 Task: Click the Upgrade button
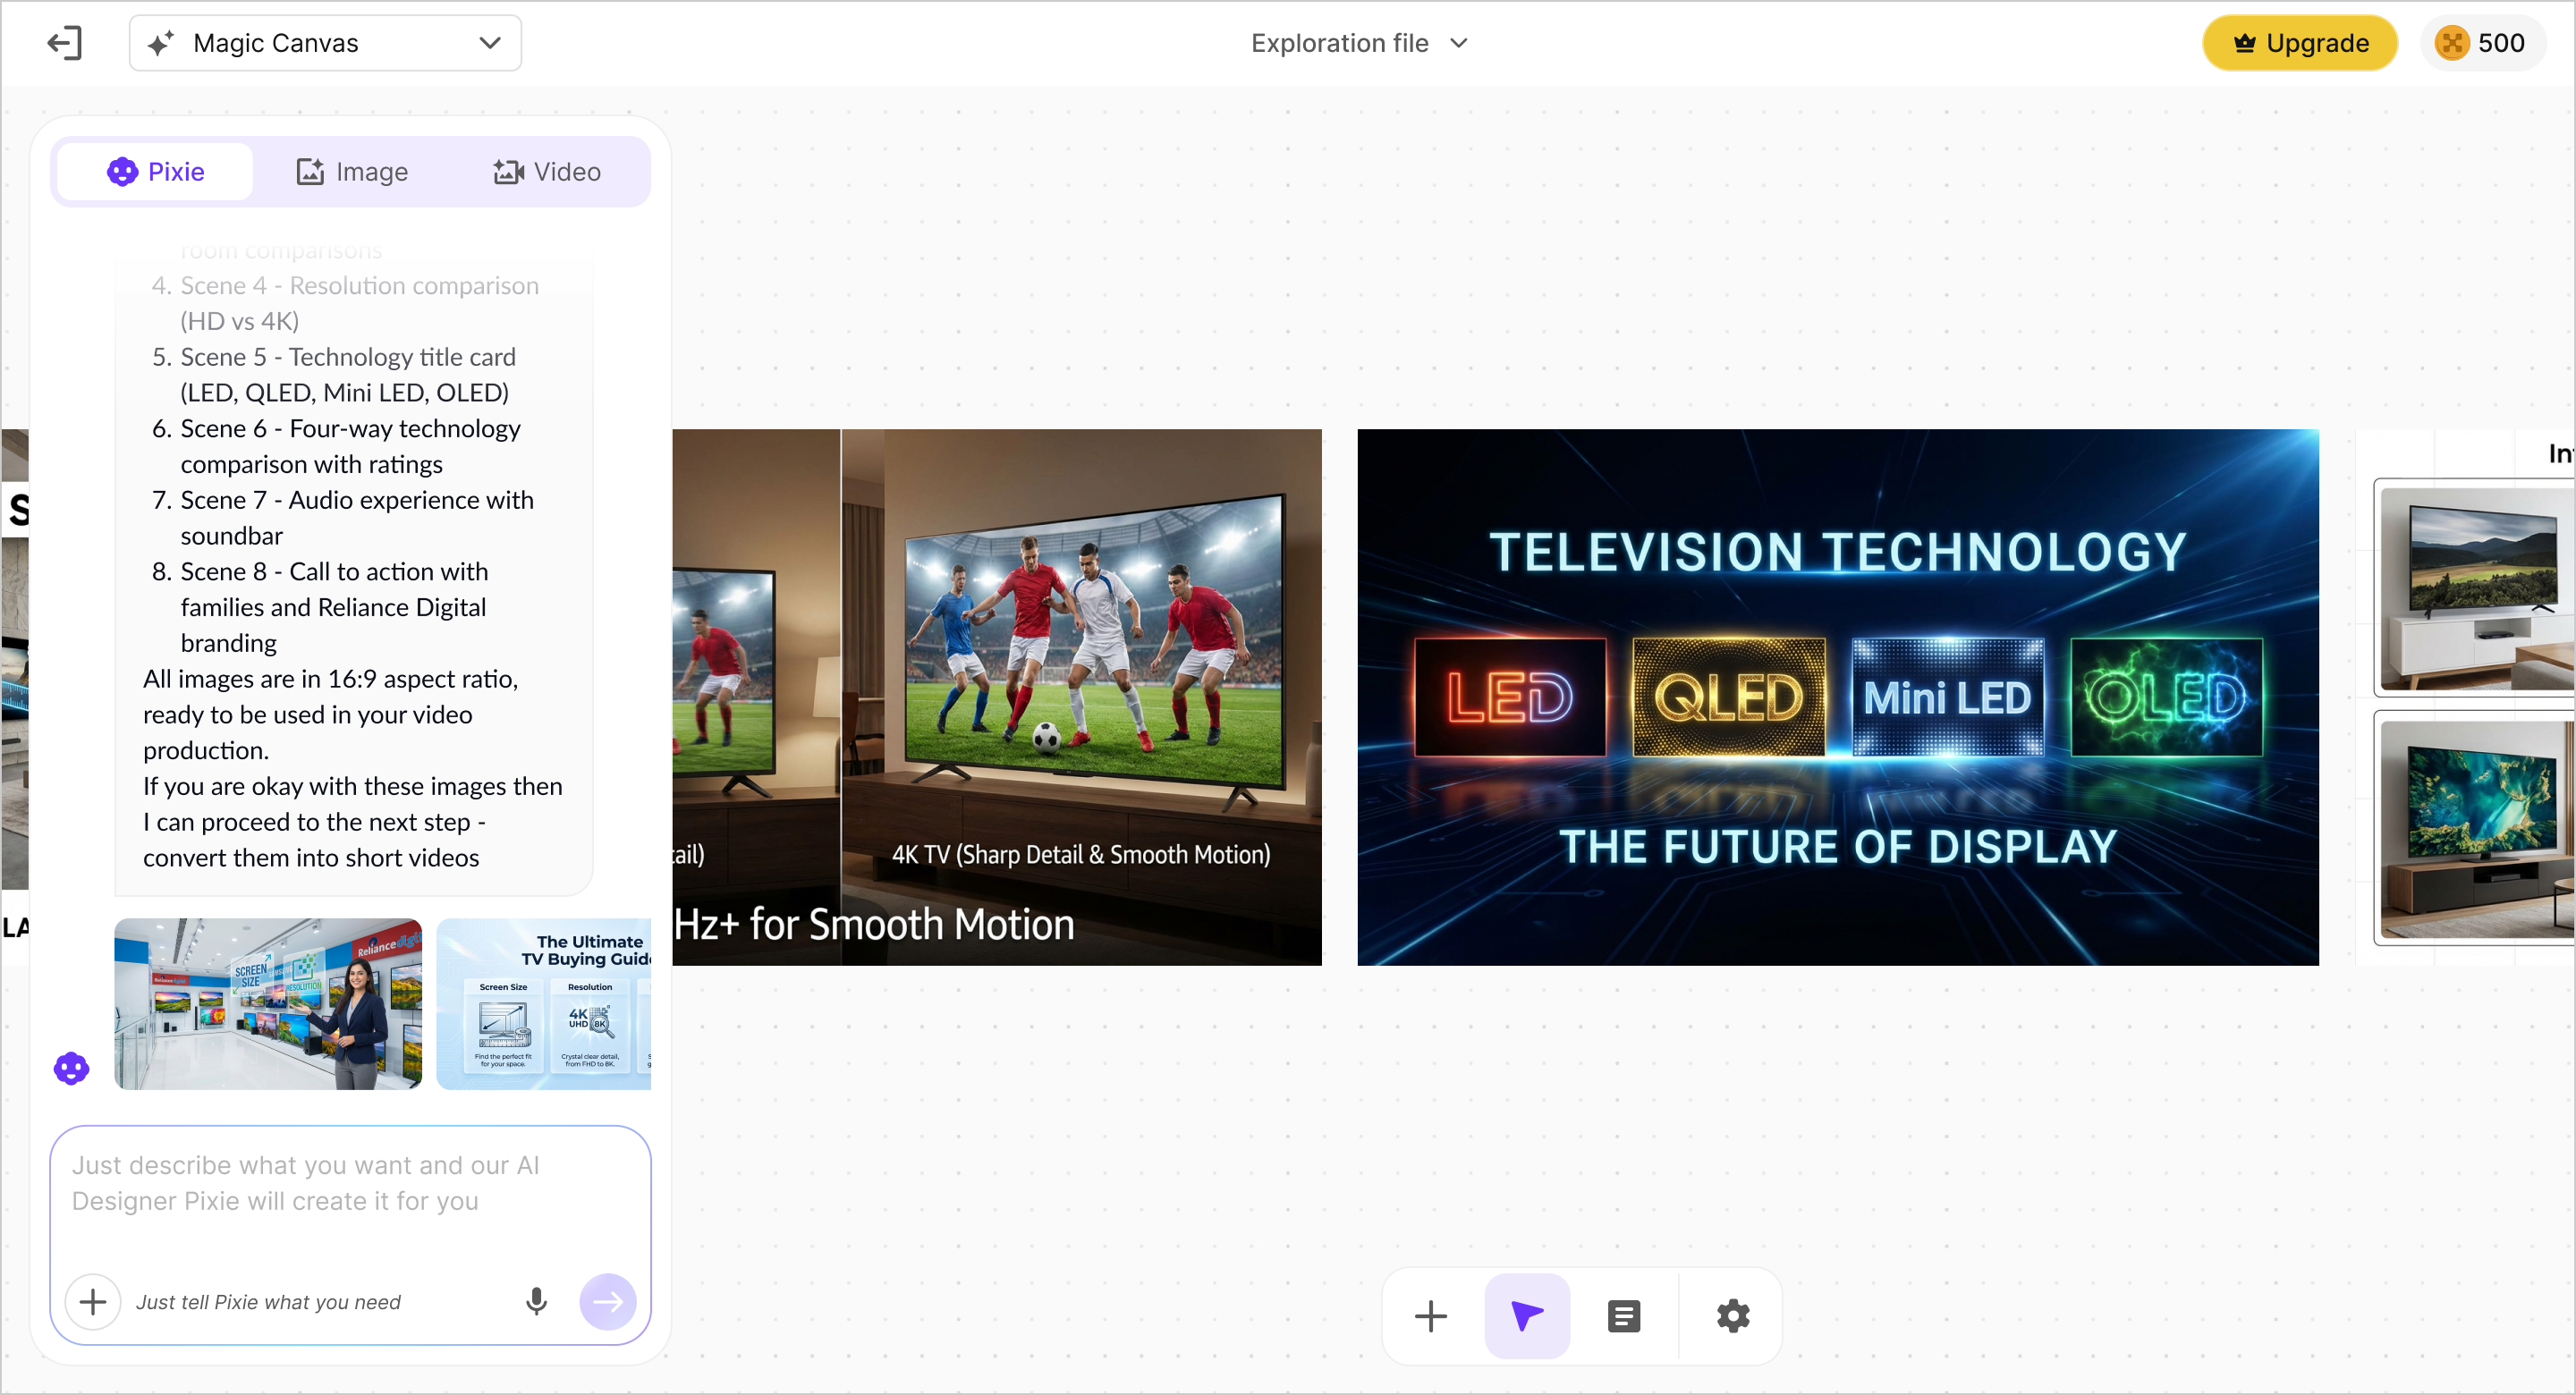(2299, 43)
